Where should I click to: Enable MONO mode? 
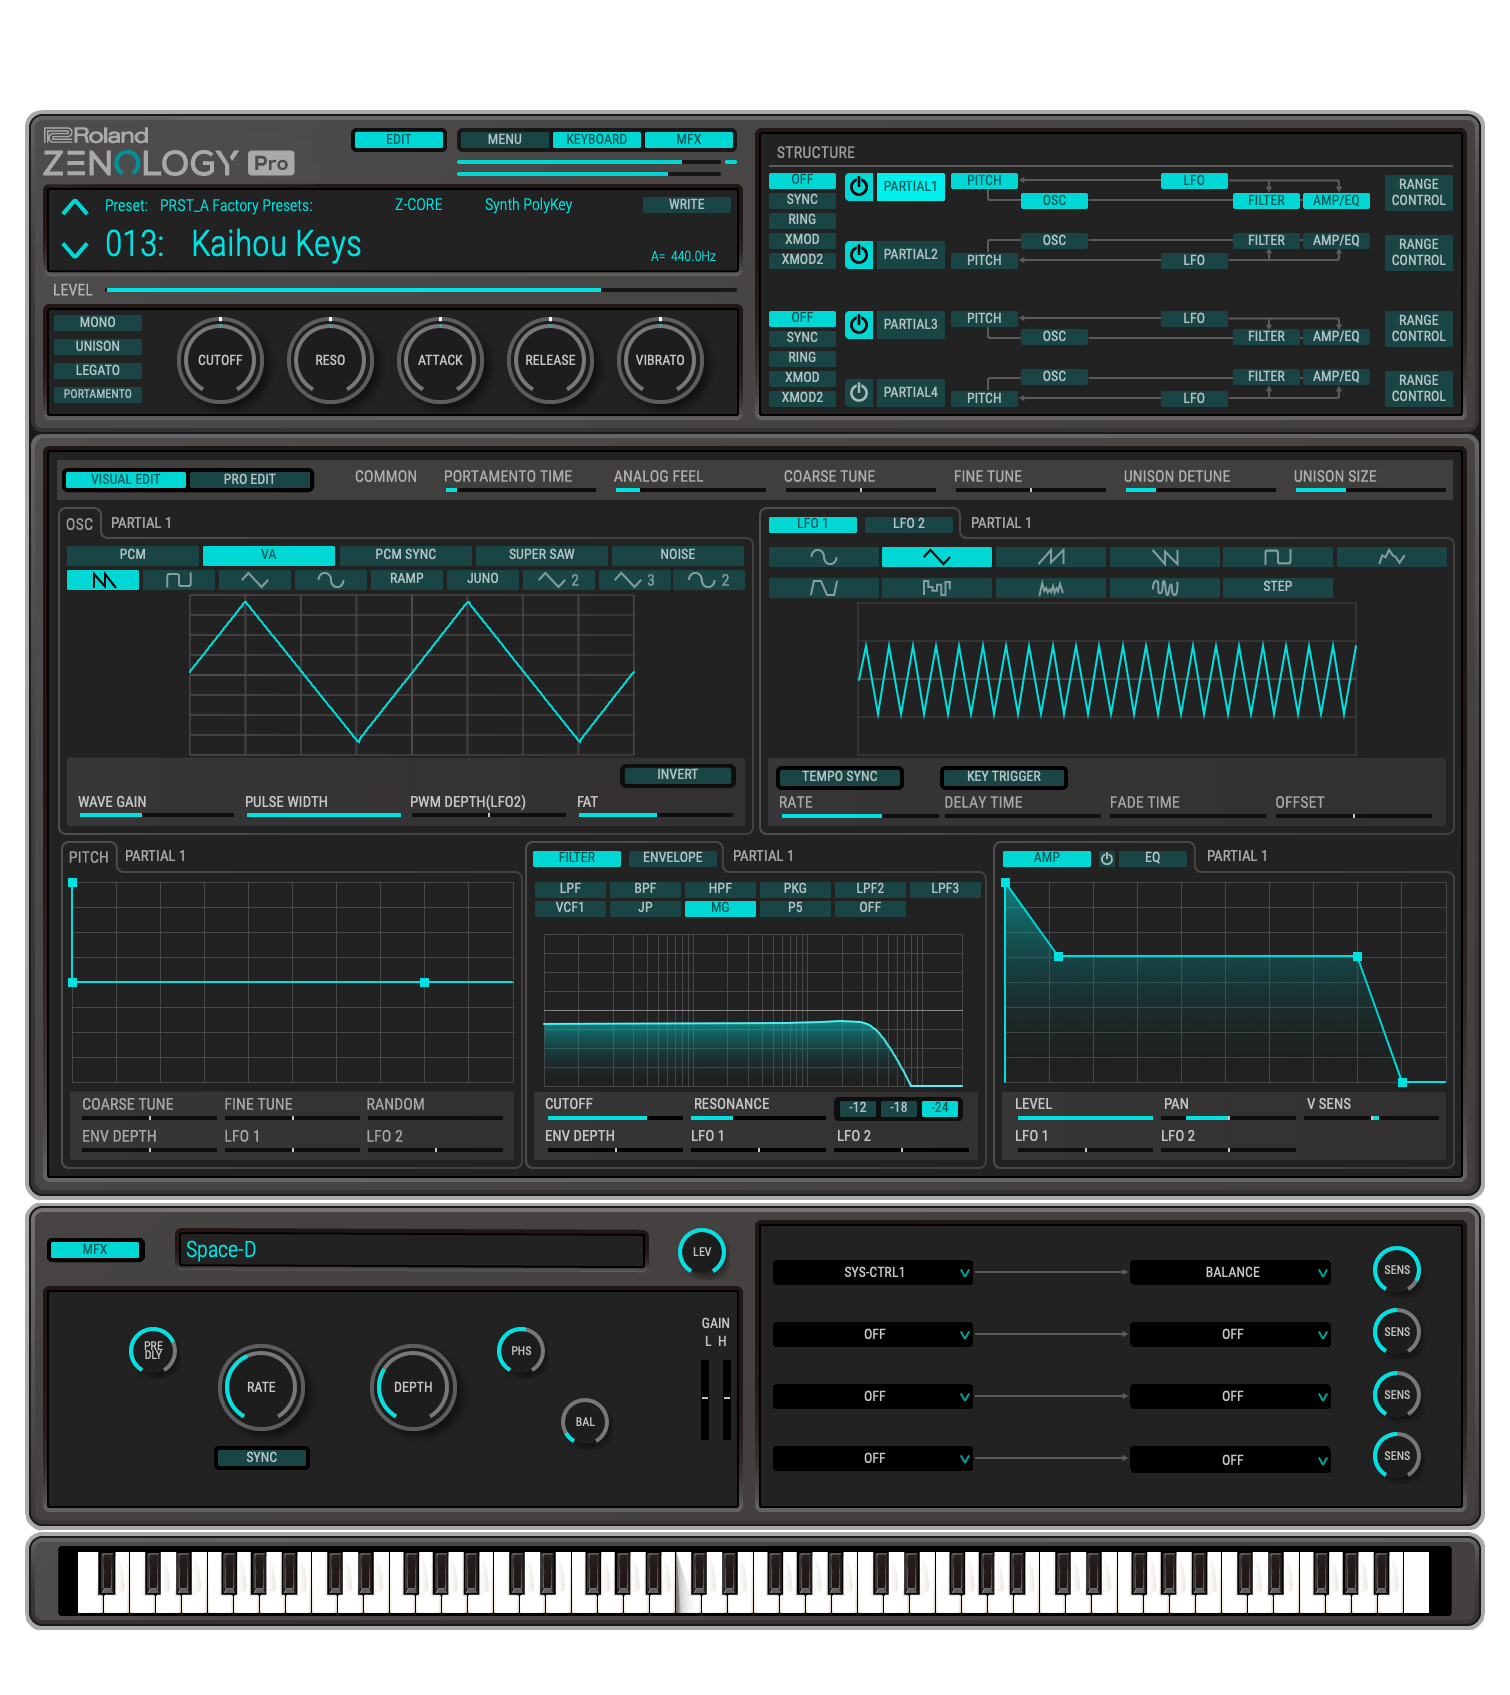click(98, 322)
